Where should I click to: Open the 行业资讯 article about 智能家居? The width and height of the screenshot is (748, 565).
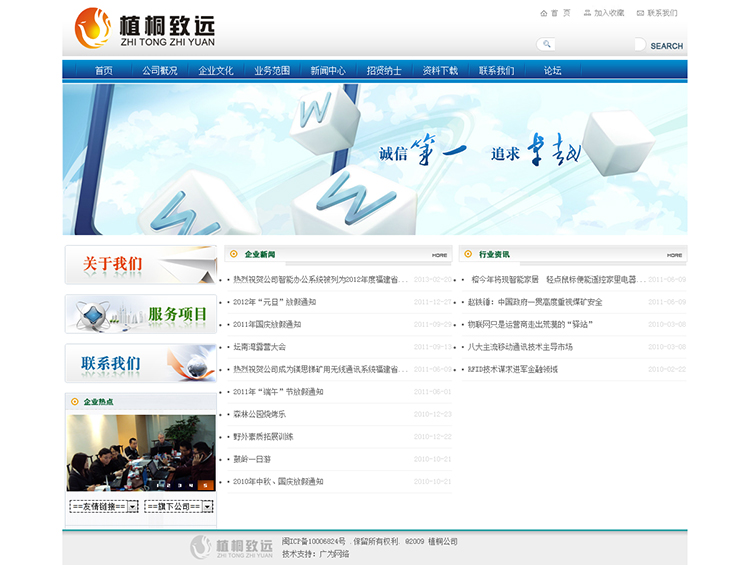point(557,280)
